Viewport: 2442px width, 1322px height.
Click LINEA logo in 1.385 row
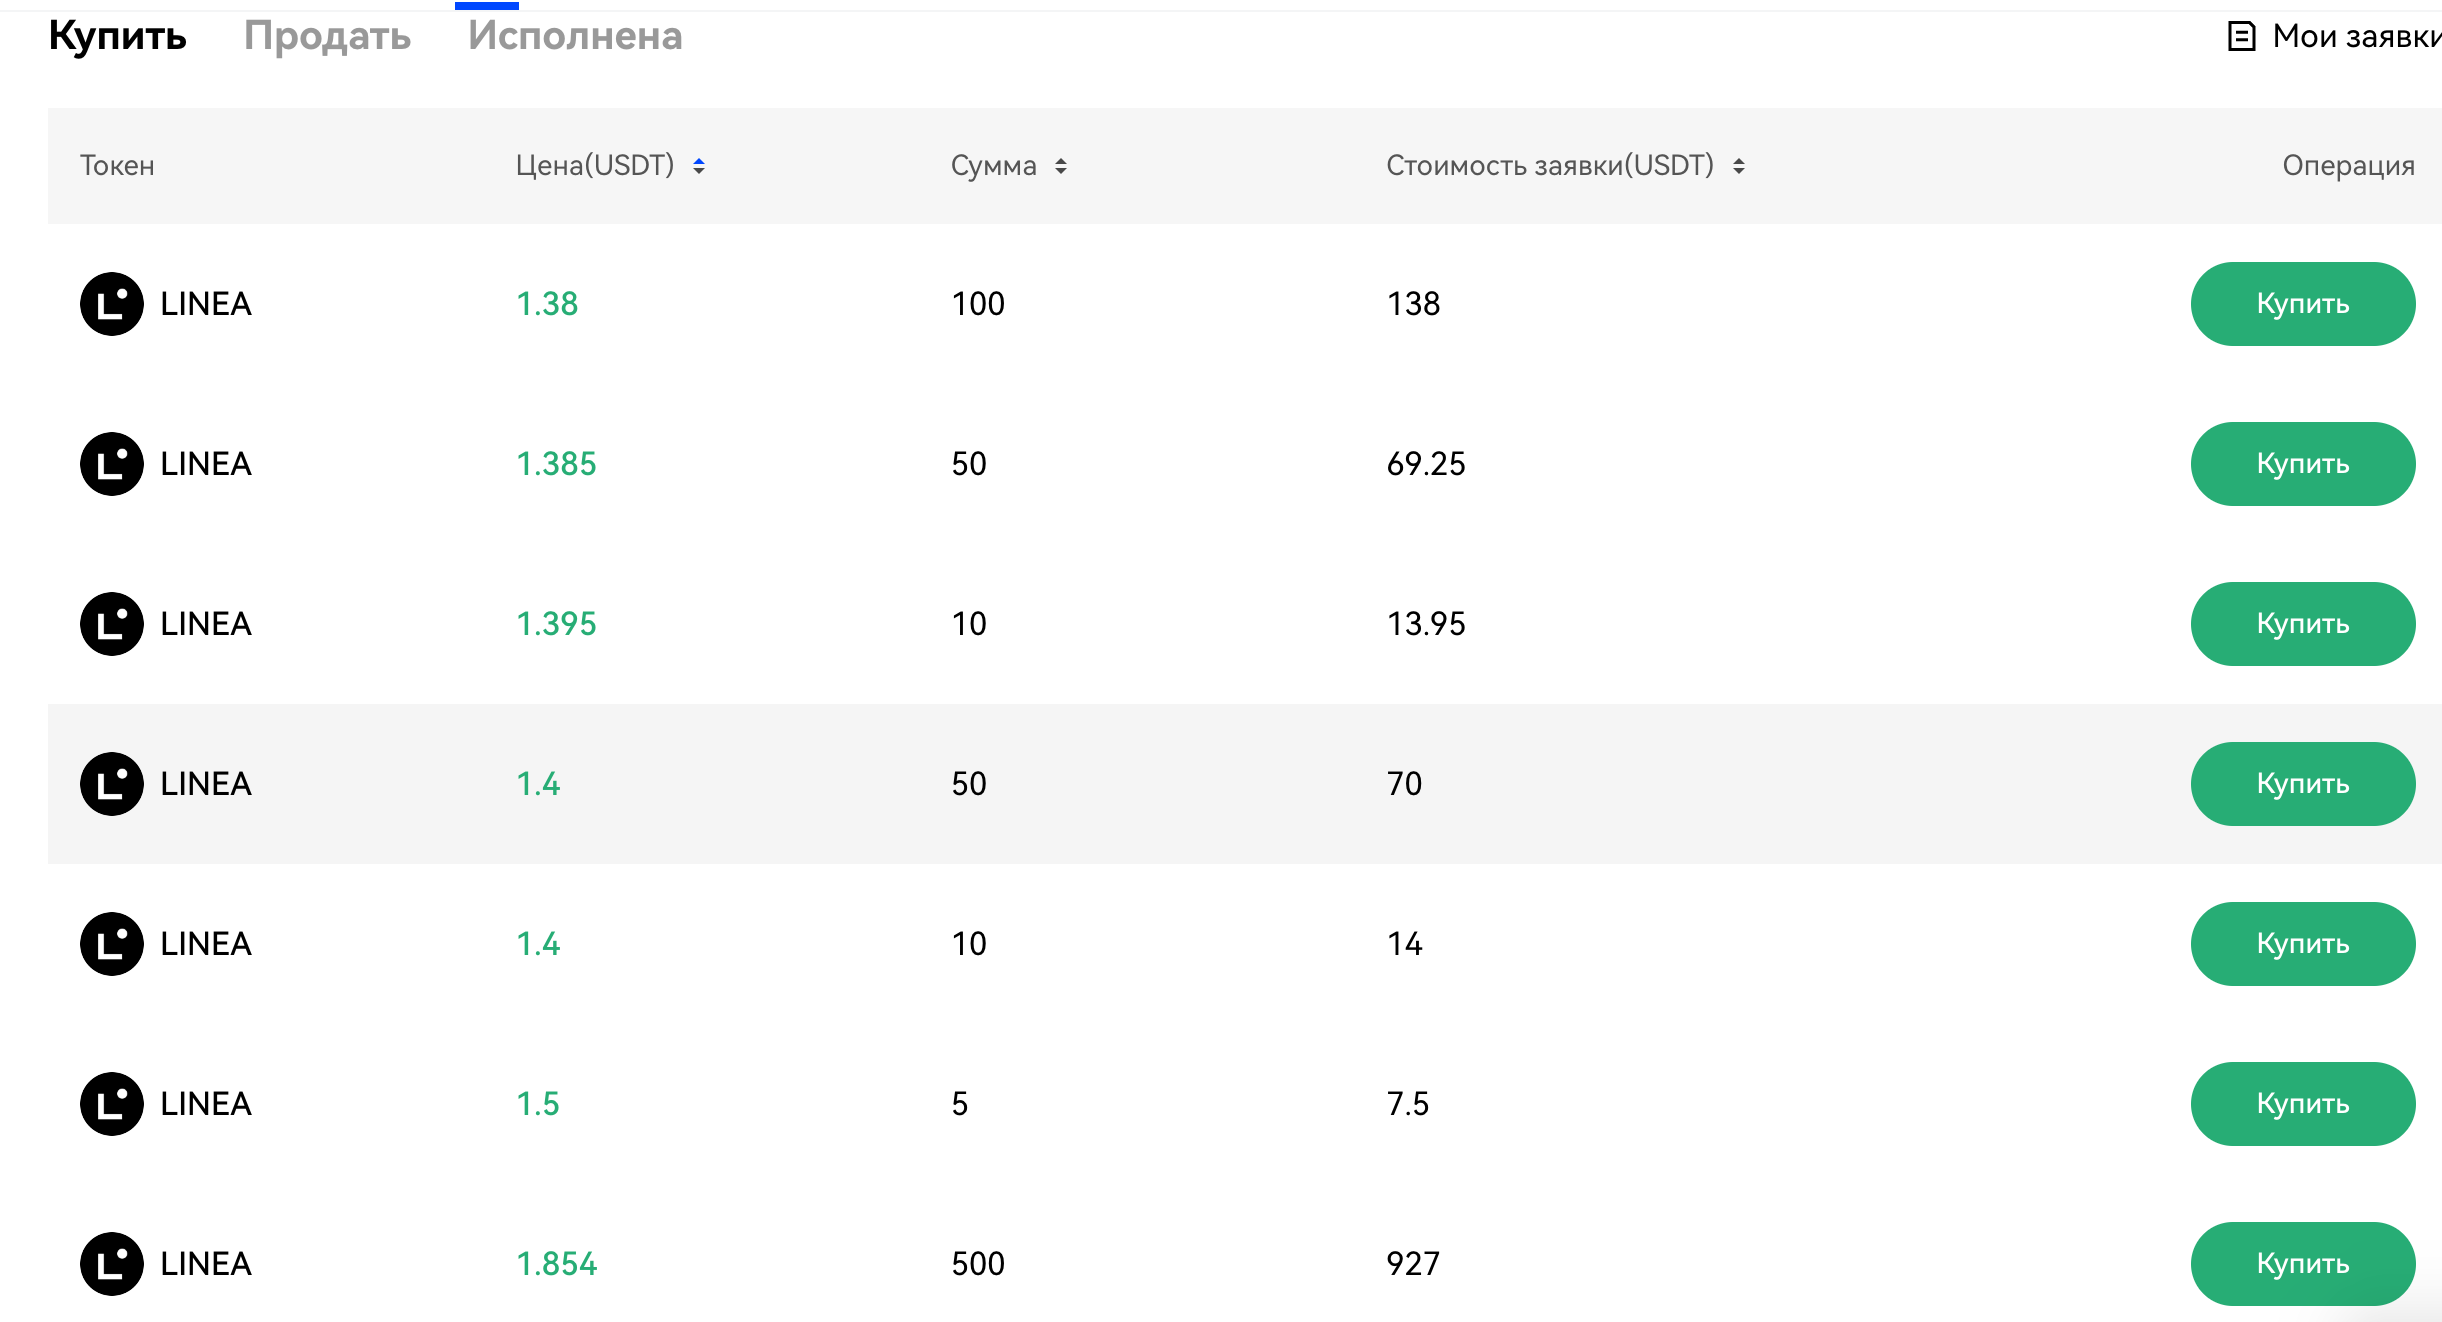112,464
